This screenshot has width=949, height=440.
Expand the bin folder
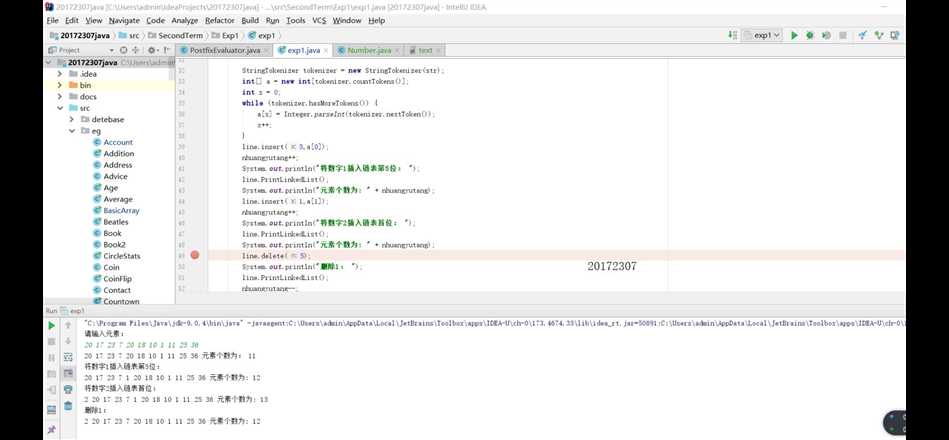click(60, 85)
